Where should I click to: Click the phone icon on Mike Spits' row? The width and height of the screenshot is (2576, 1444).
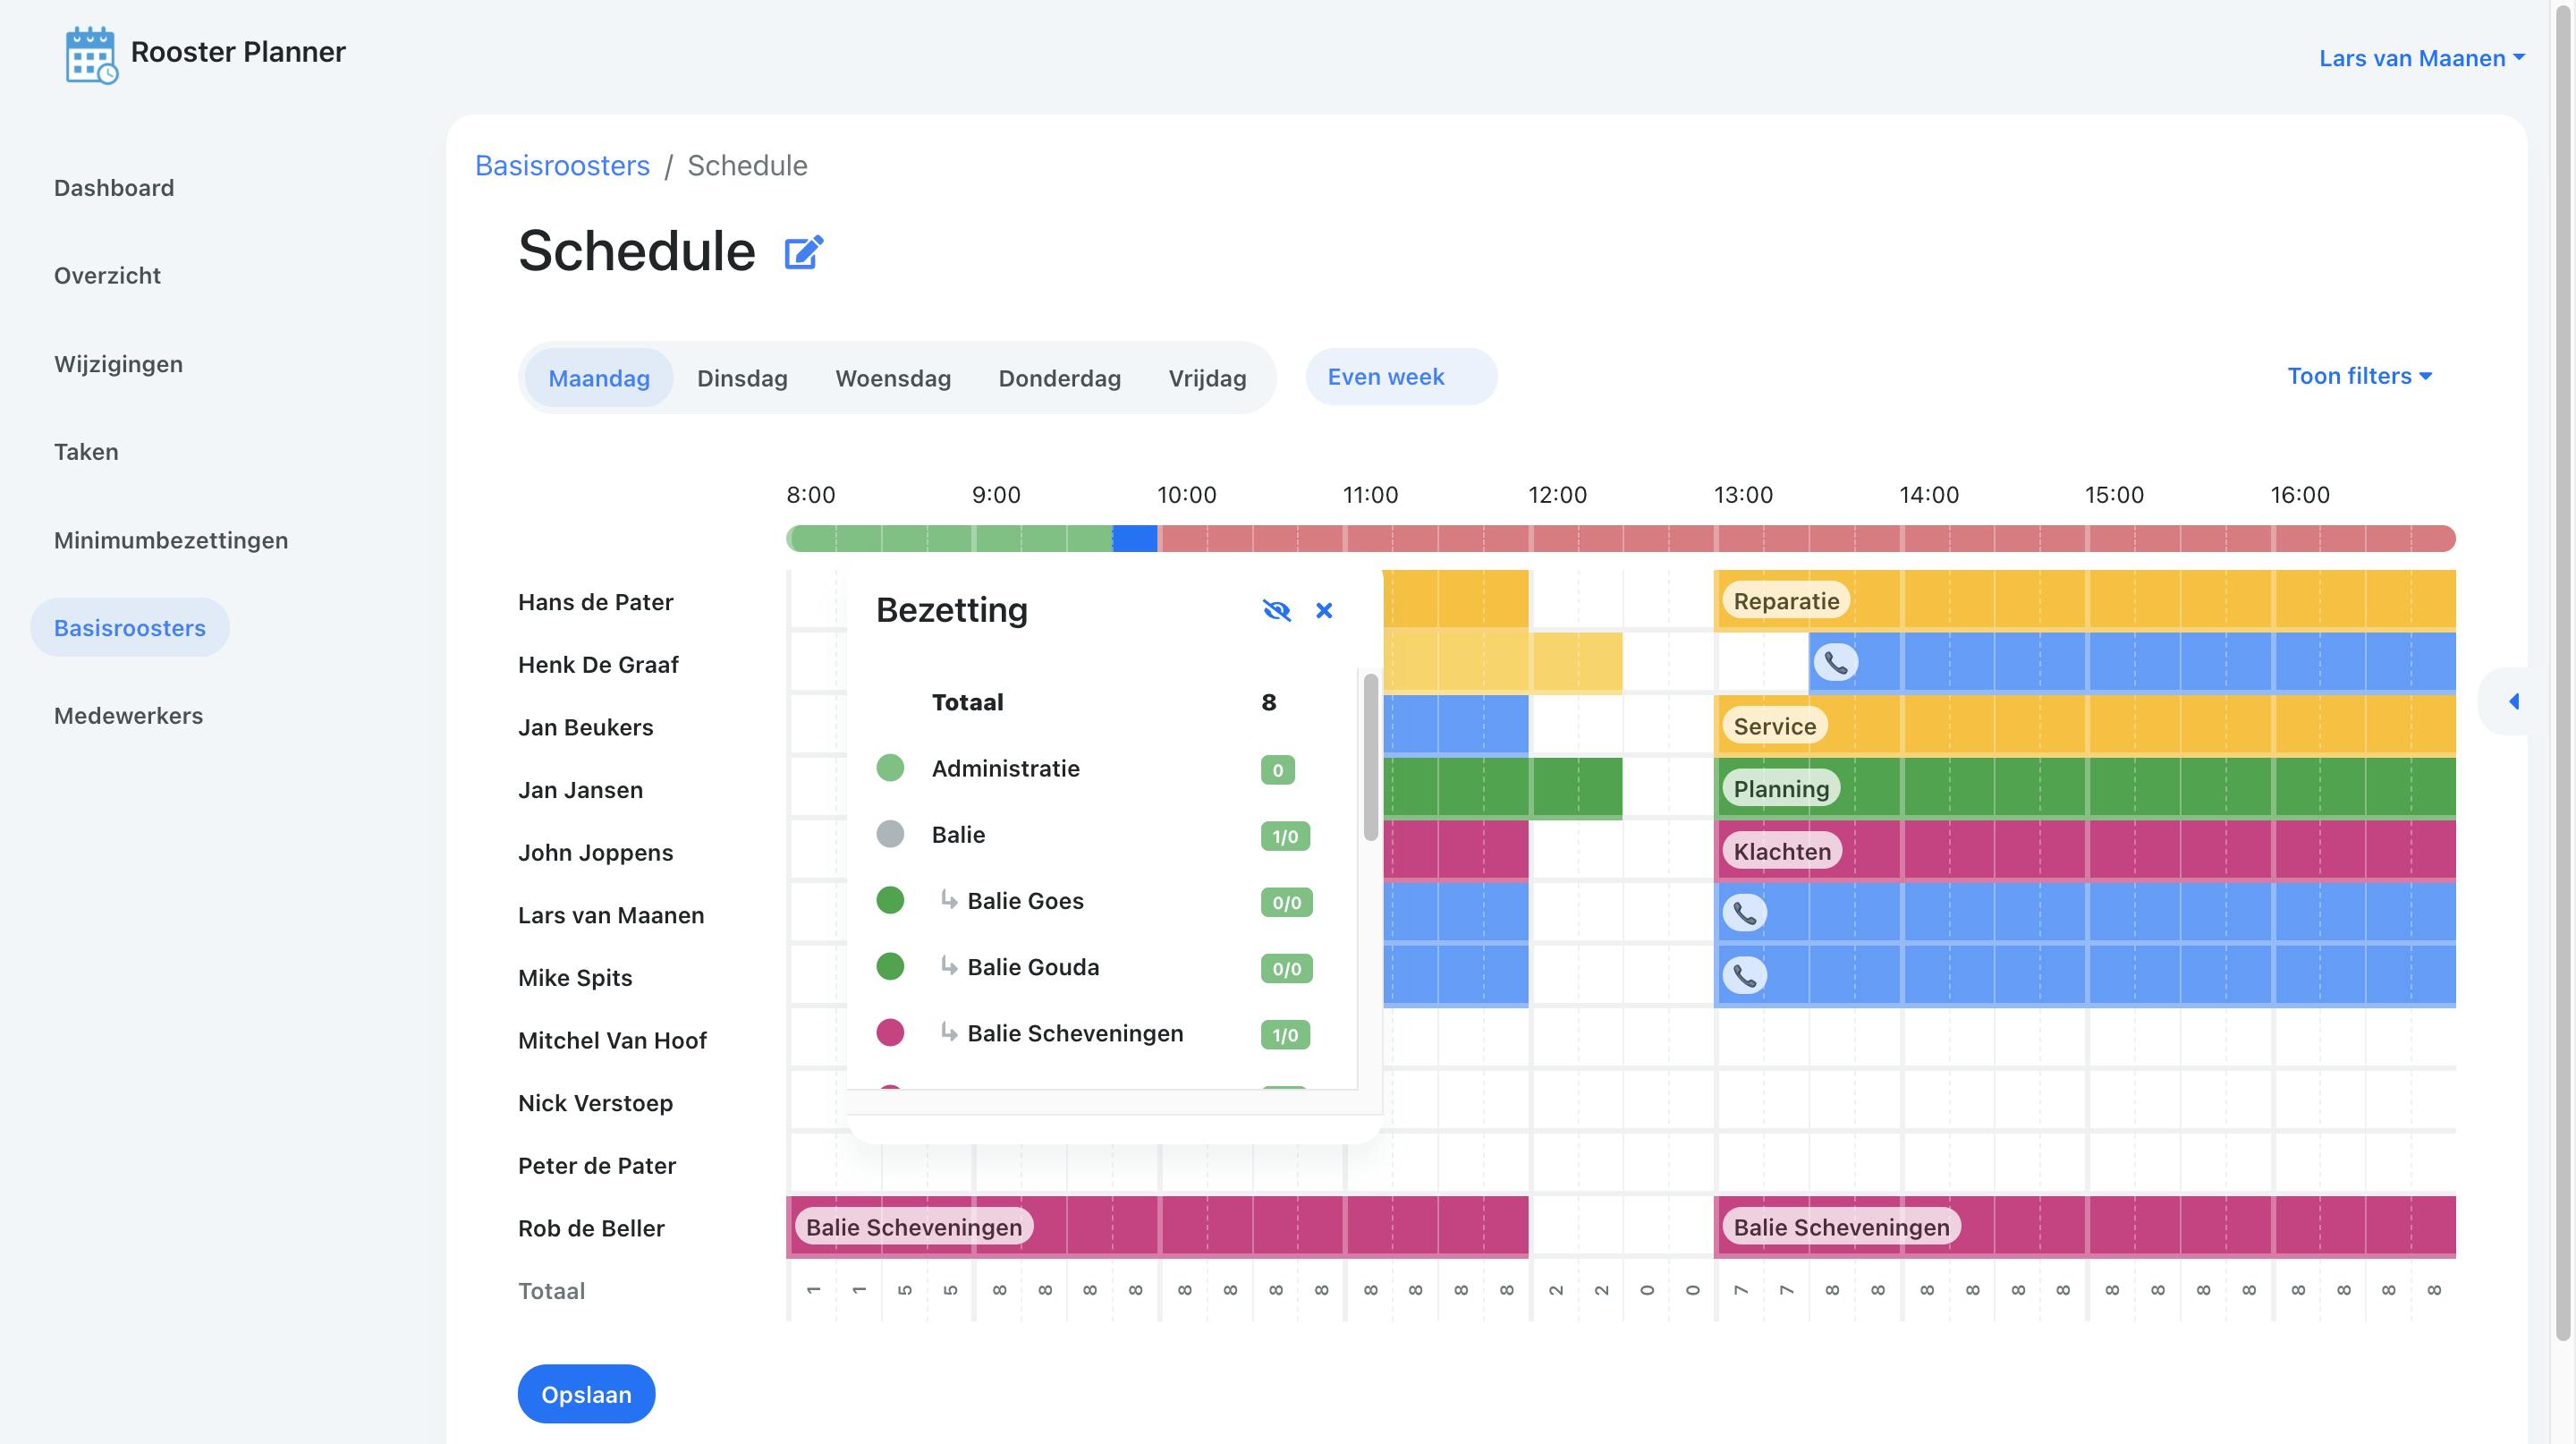coord(1744,974)
